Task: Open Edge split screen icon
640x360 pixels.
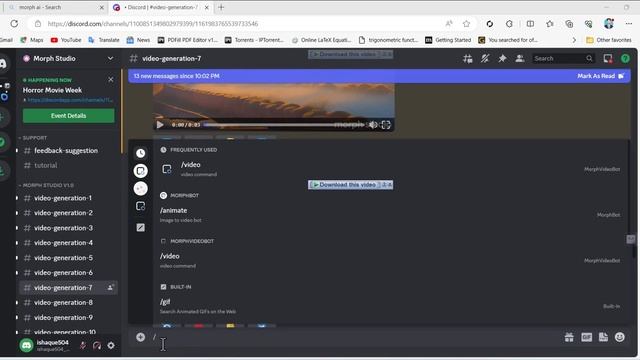Action: 530,24
